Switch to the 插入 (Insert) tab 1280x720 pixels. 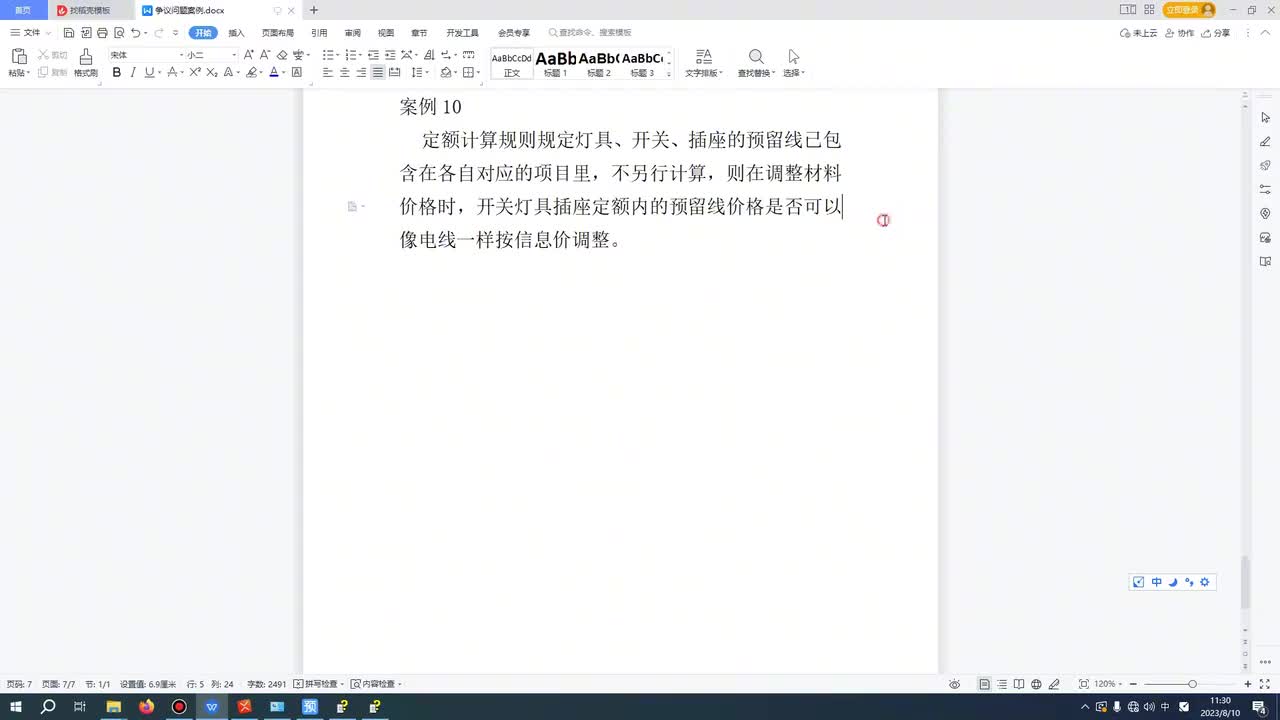236,33
